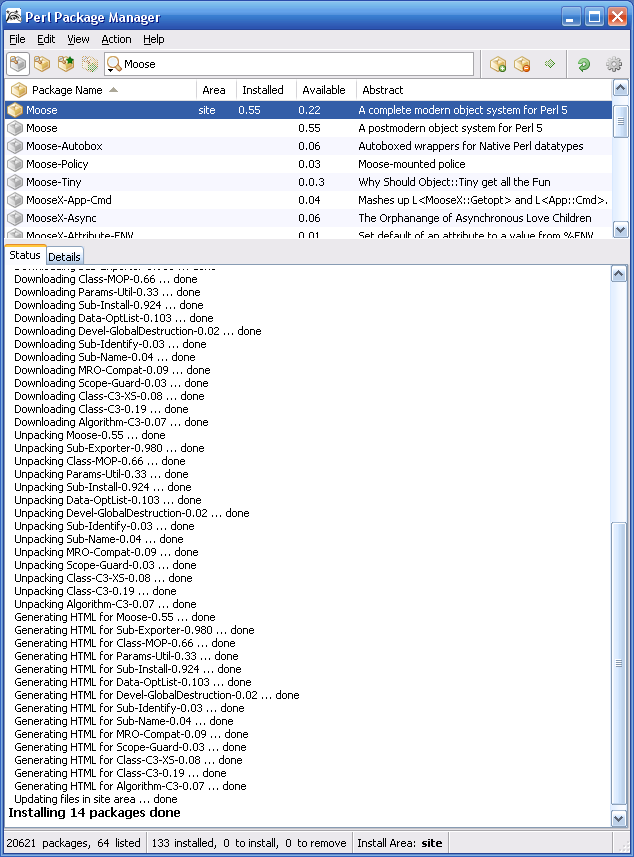Click the package list scroll up arrow
The width and height of the screenshot is (634, 857).
tap(620, 88)
